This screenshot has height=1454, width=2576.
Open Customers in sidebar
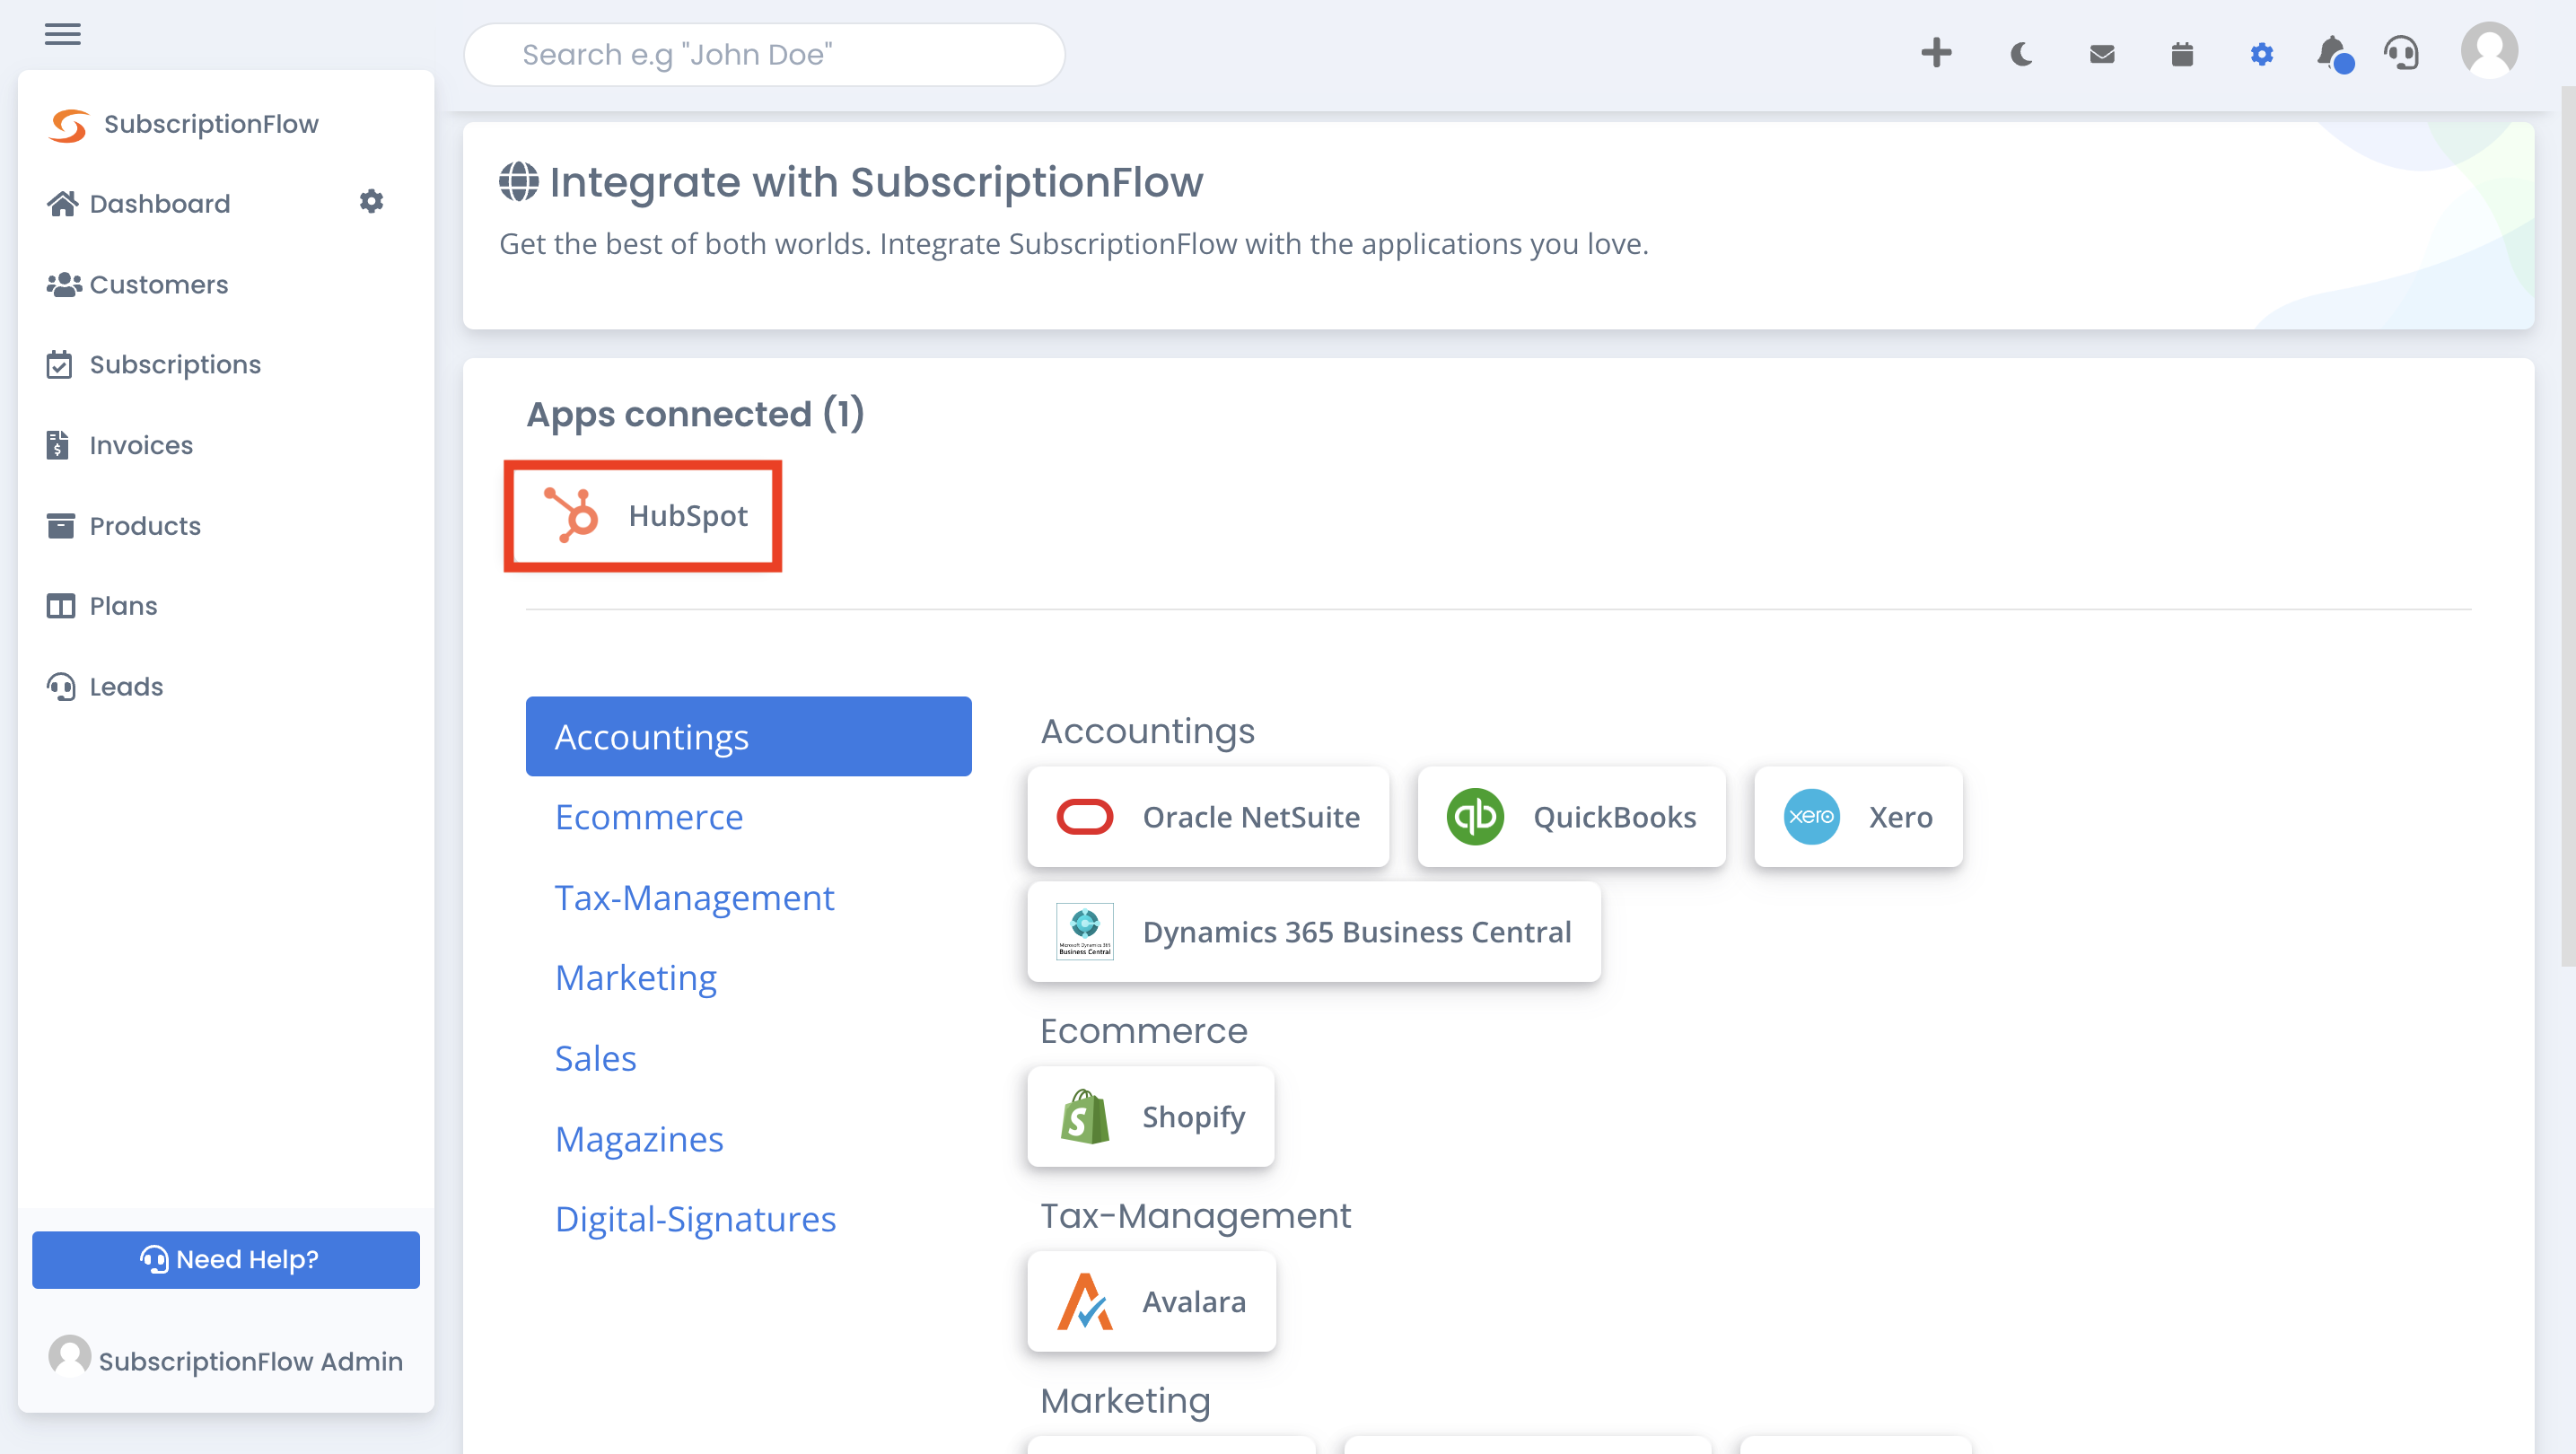(137, 284)
